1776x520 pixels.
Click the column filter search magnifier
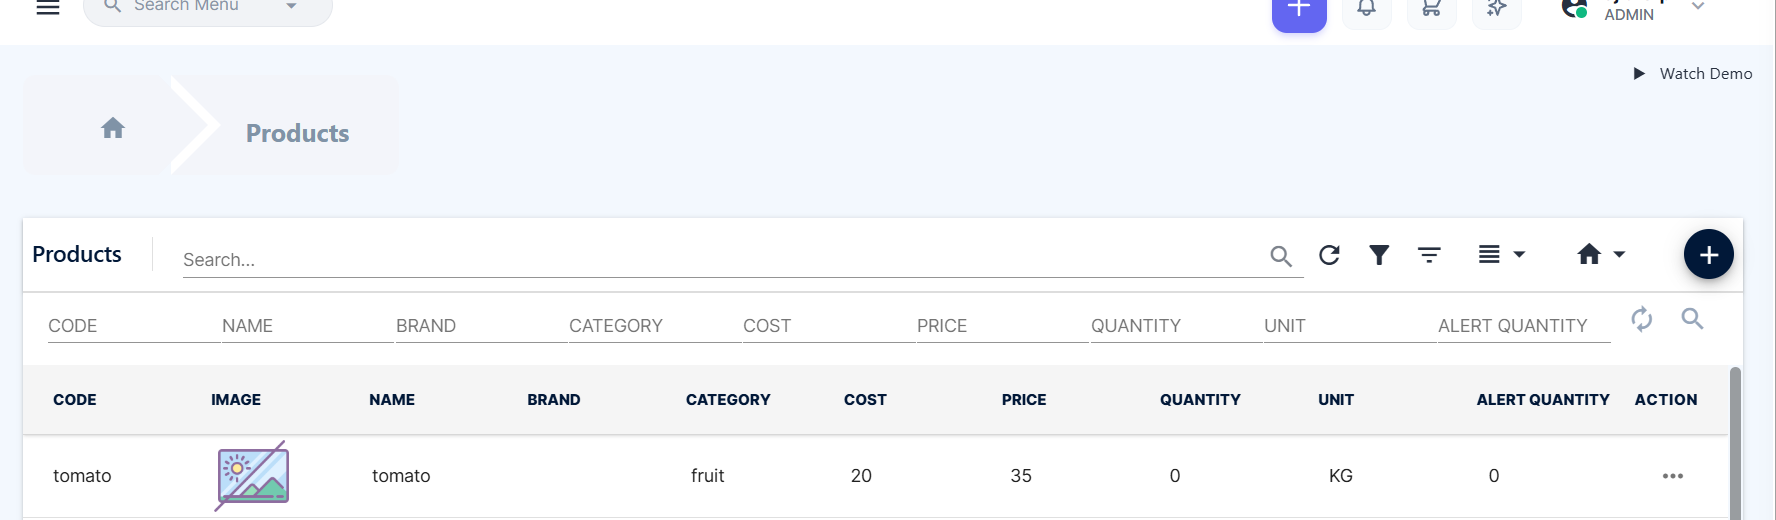(1692, 319)
